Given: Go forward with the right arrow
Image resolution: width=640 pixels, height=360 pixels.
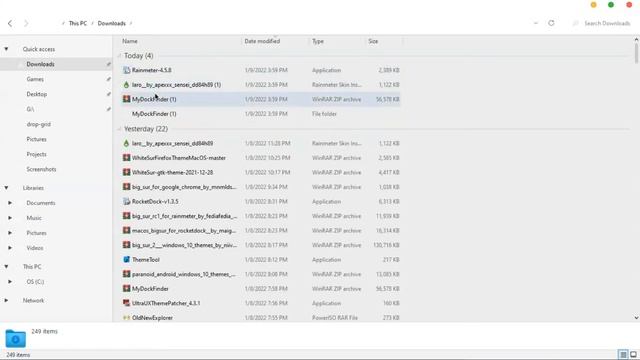Looking at the screenshot, I should tap(26, 23).
